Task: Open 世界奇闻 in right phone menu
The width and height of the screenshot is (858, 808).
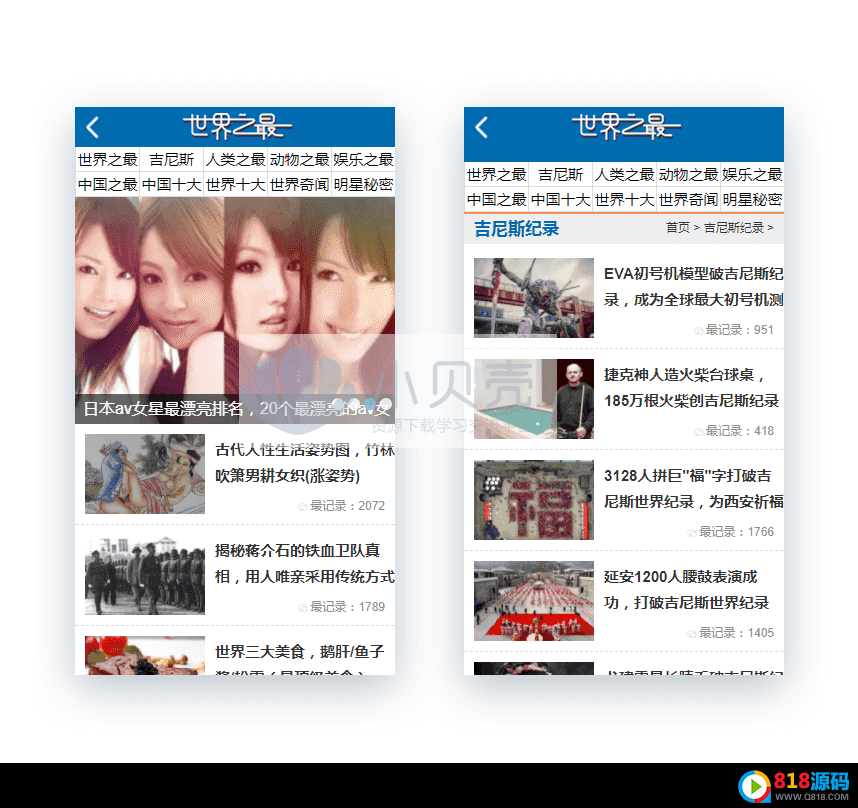Action: [x=688, y=200]
